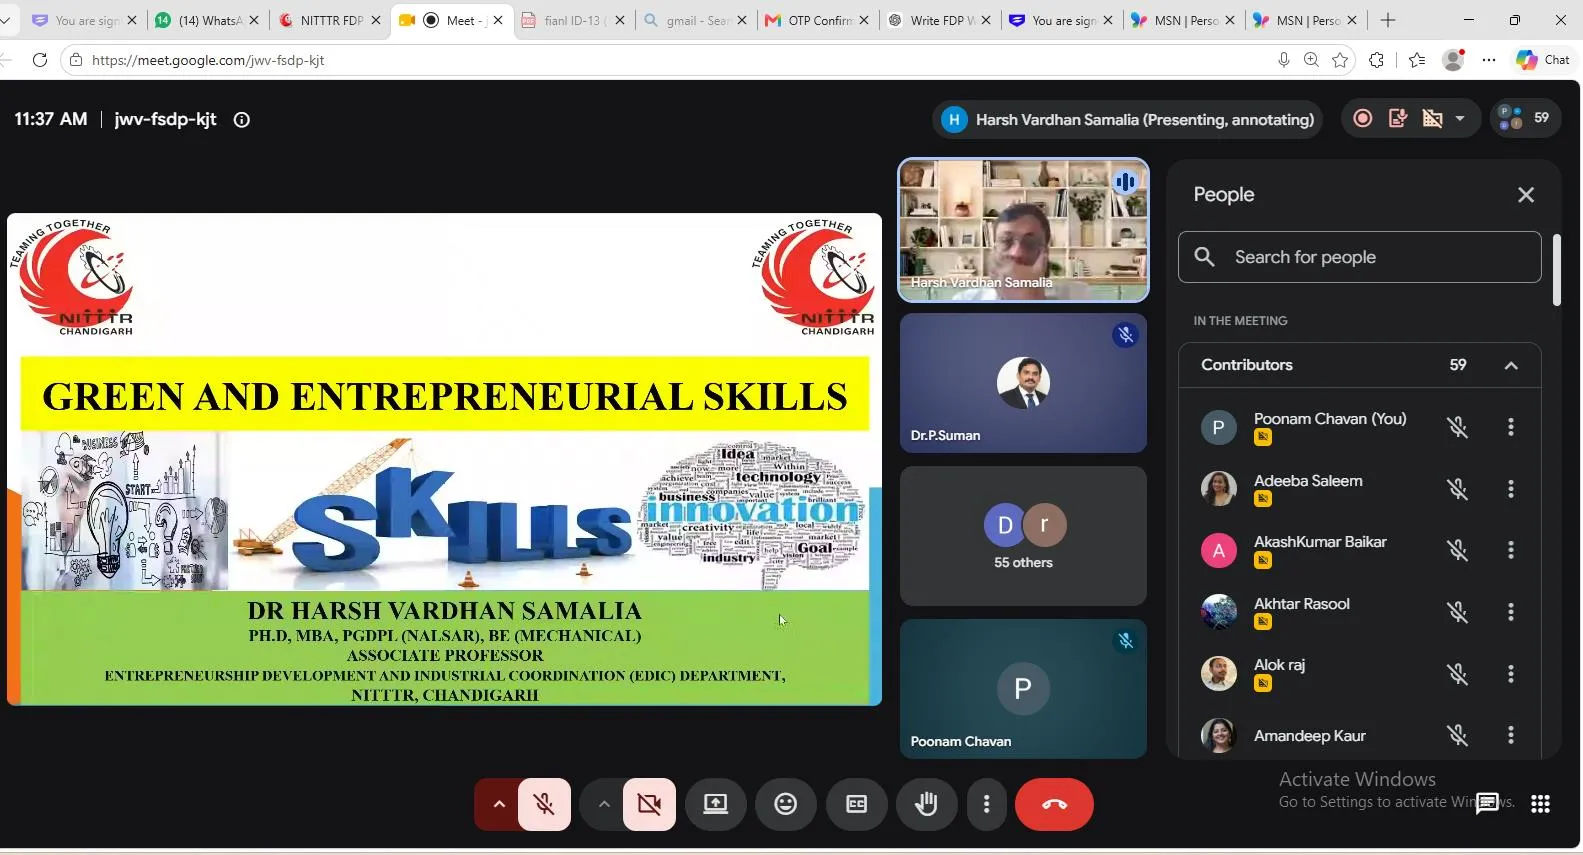Open the meeting tools grid
1583x855 pixels.
click(x=1540, y=804)
